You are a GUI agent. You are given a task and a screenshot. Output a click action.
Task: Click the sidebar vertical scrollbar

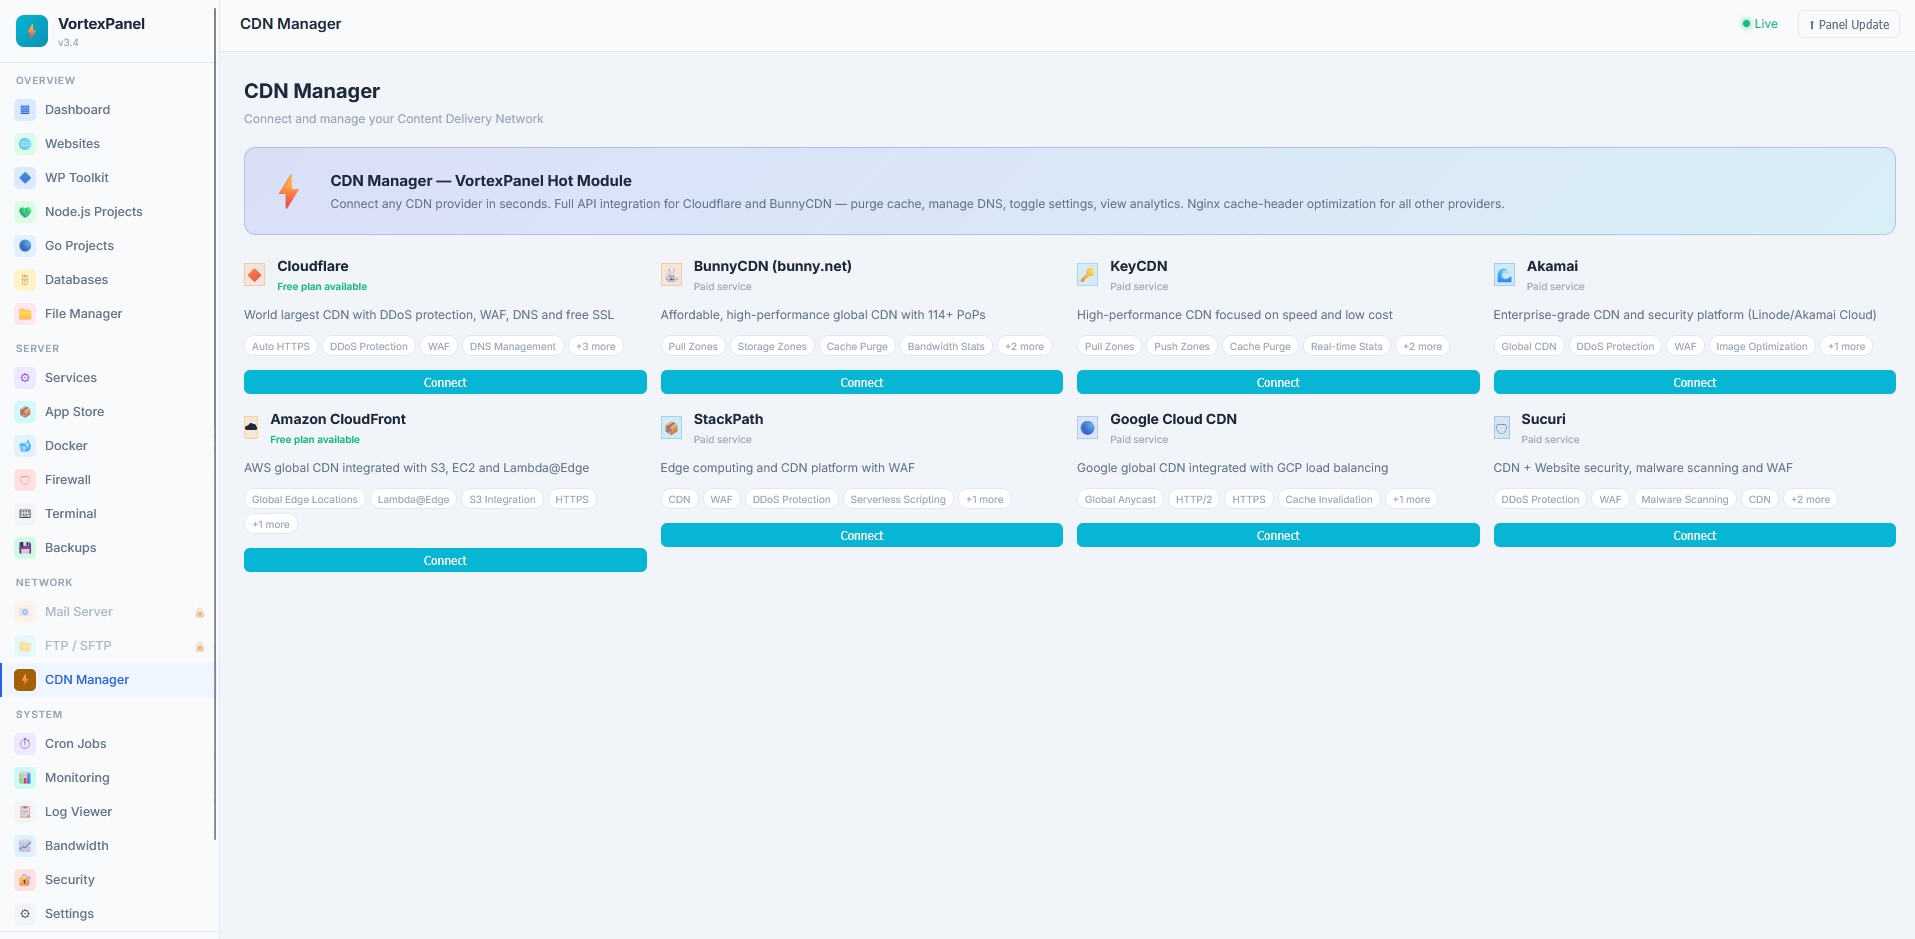pos(216,425)
